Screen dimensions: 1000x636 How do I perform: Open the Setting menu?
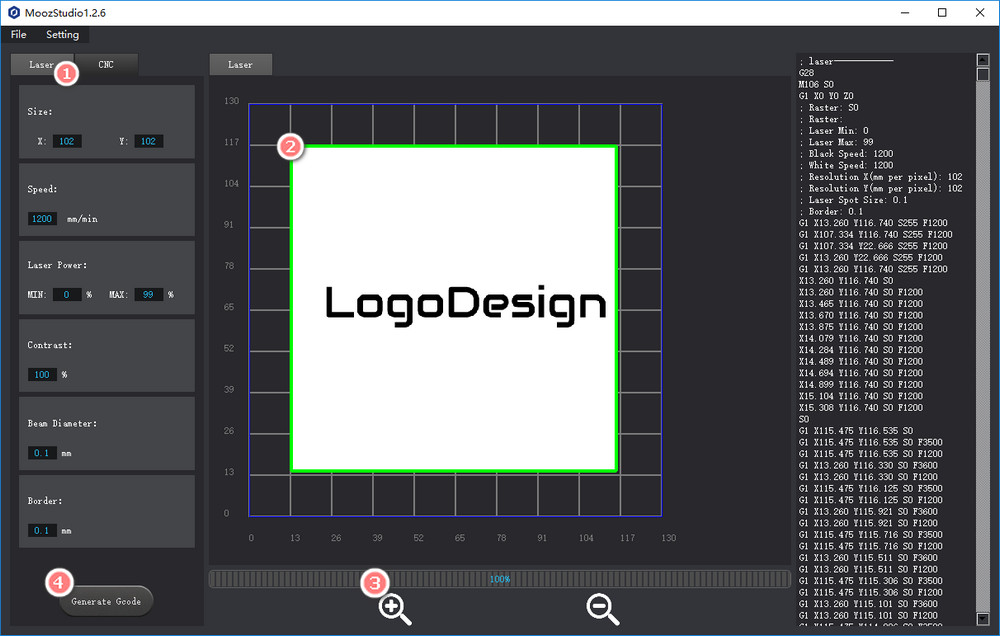pyautogui.click(x=61, y=34)
